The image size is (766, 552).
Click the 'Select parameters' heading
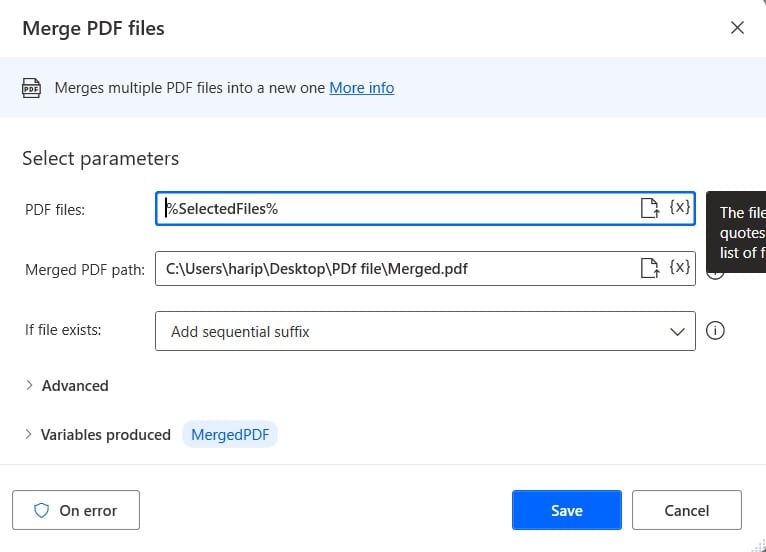click(x=101, y=158)
